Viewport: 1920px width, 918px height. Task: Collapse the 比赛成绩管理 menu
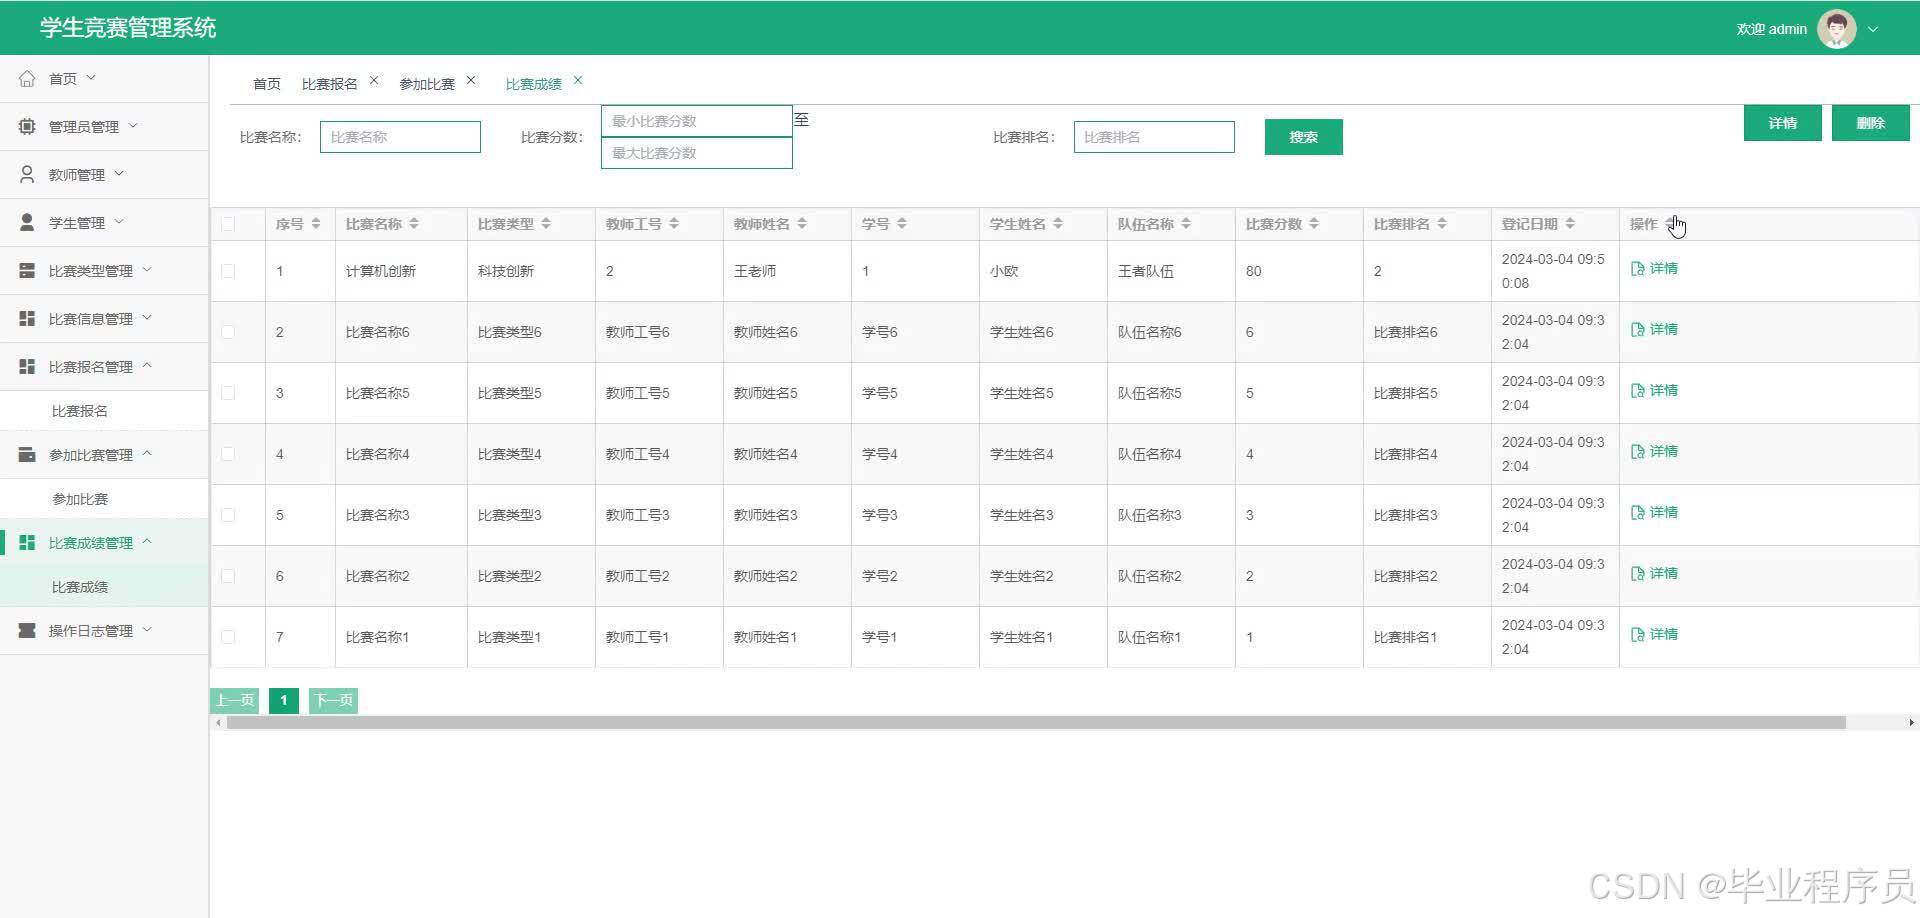pos(147,541)
